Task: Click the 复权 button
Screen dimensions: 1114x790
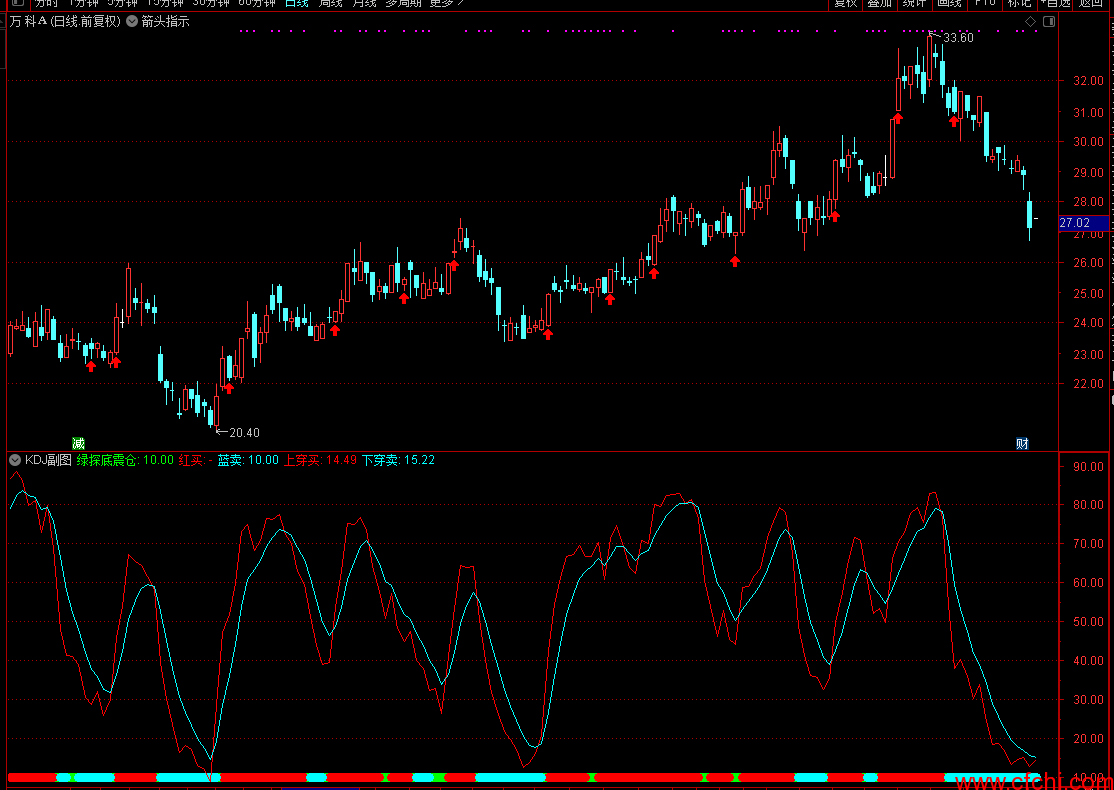Action: [845, 3]
